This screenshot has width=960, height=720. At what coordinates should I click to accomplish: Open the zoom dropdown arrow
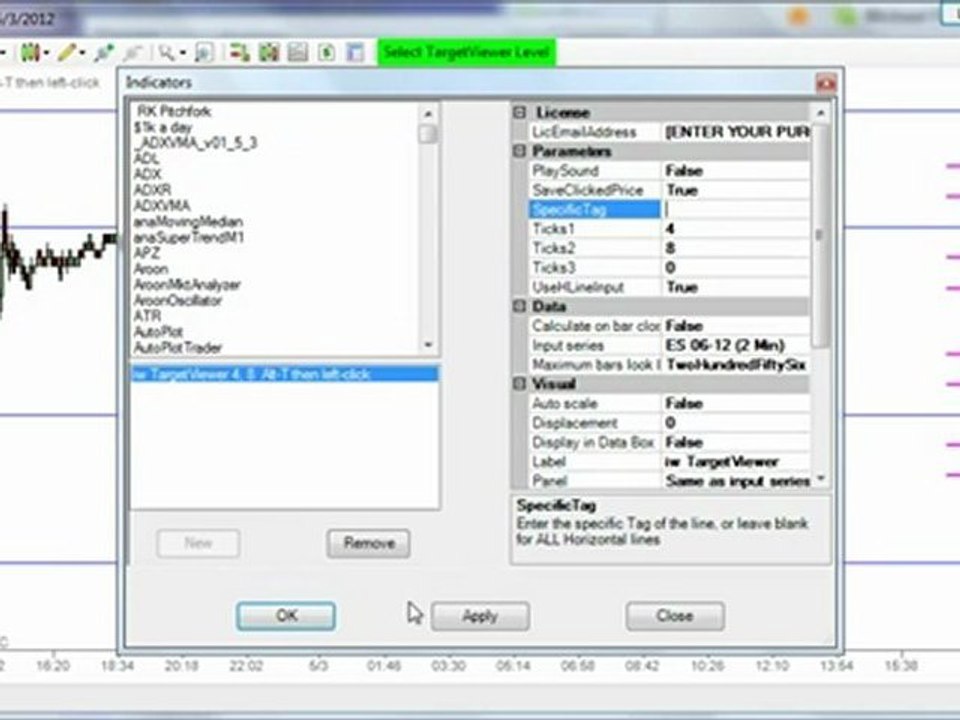coord(182,54)
